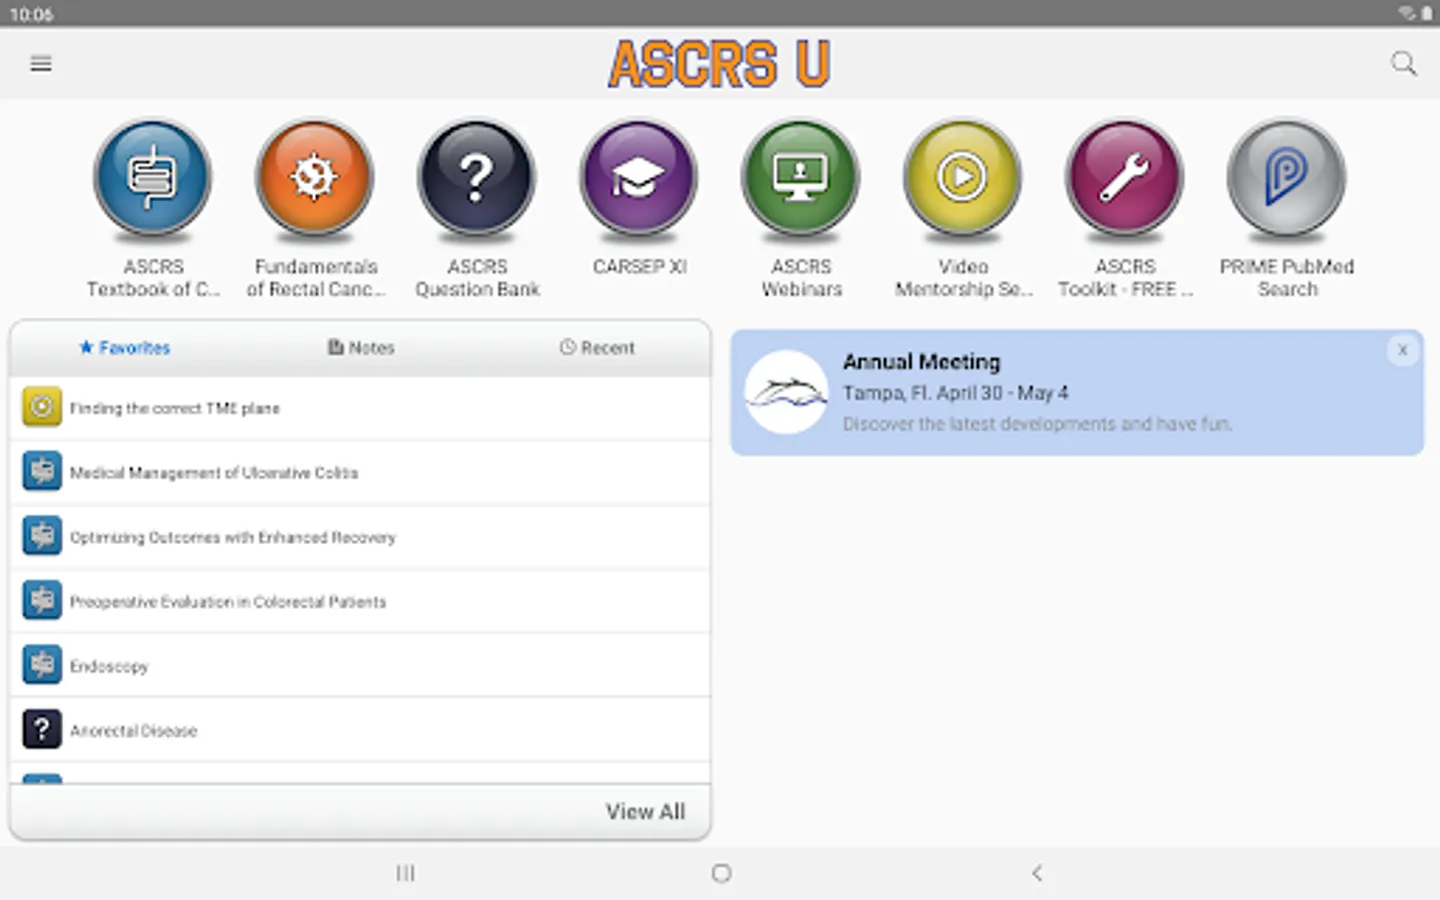The height and width of the screenshot is (900, 1440).
Task: Select 'ASCRS Webinars' label text
Action: (801, 278)
